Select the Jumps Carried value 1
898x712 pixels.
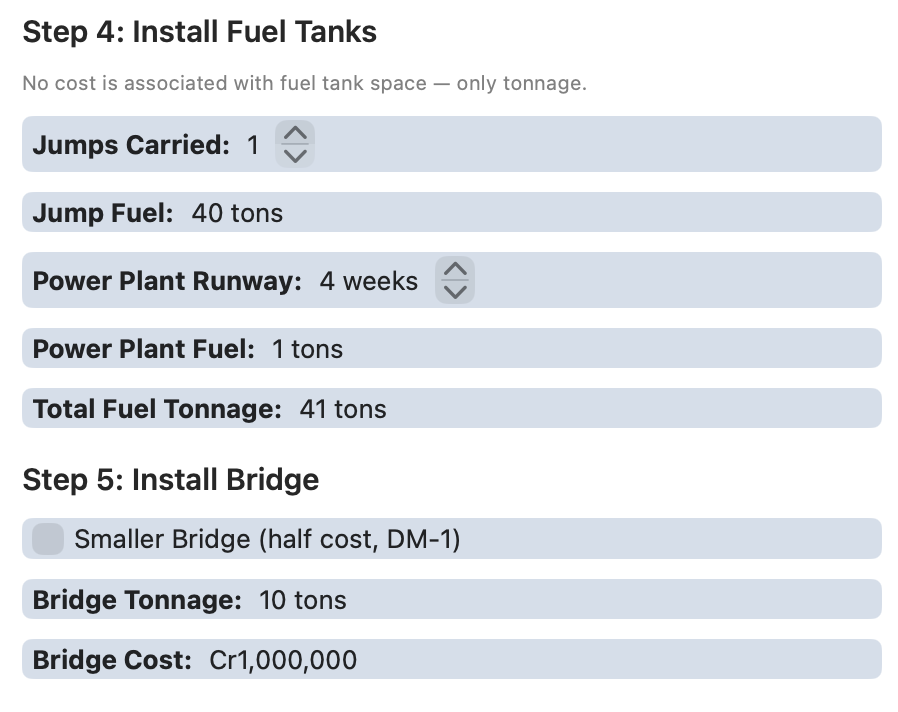(253, 145)
